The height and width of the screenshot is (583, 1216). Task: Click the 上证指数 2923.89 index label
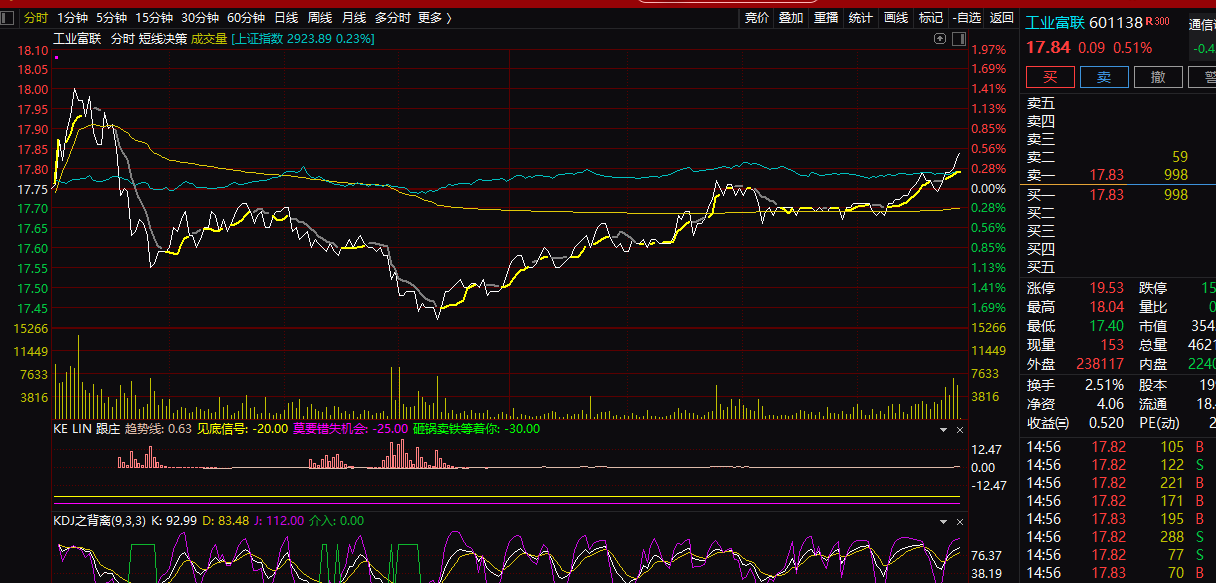303,38
